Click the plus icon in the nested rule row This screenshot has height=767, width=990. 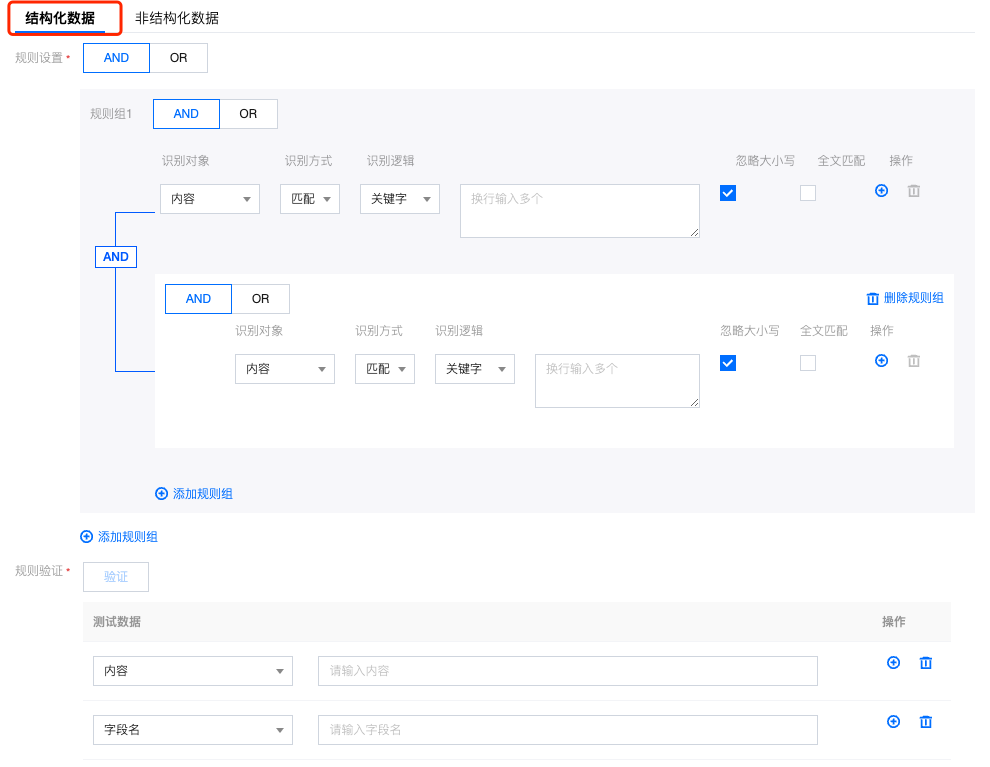tap(881, 360)
